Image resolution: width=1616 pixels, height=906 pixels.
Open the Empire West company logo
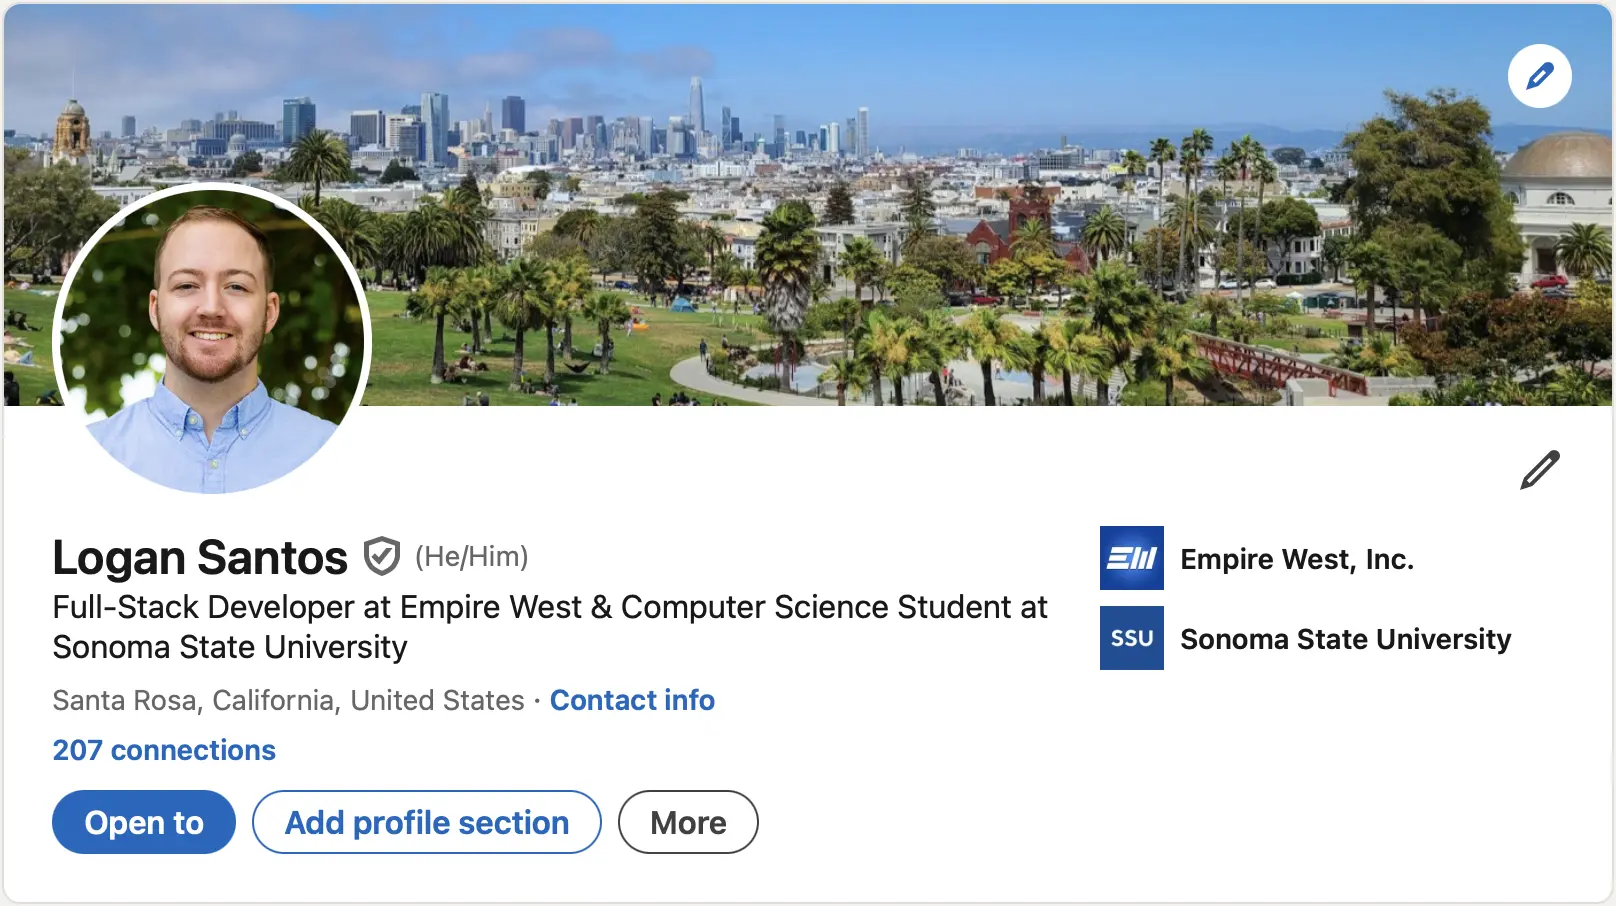tap(1131, 558)
